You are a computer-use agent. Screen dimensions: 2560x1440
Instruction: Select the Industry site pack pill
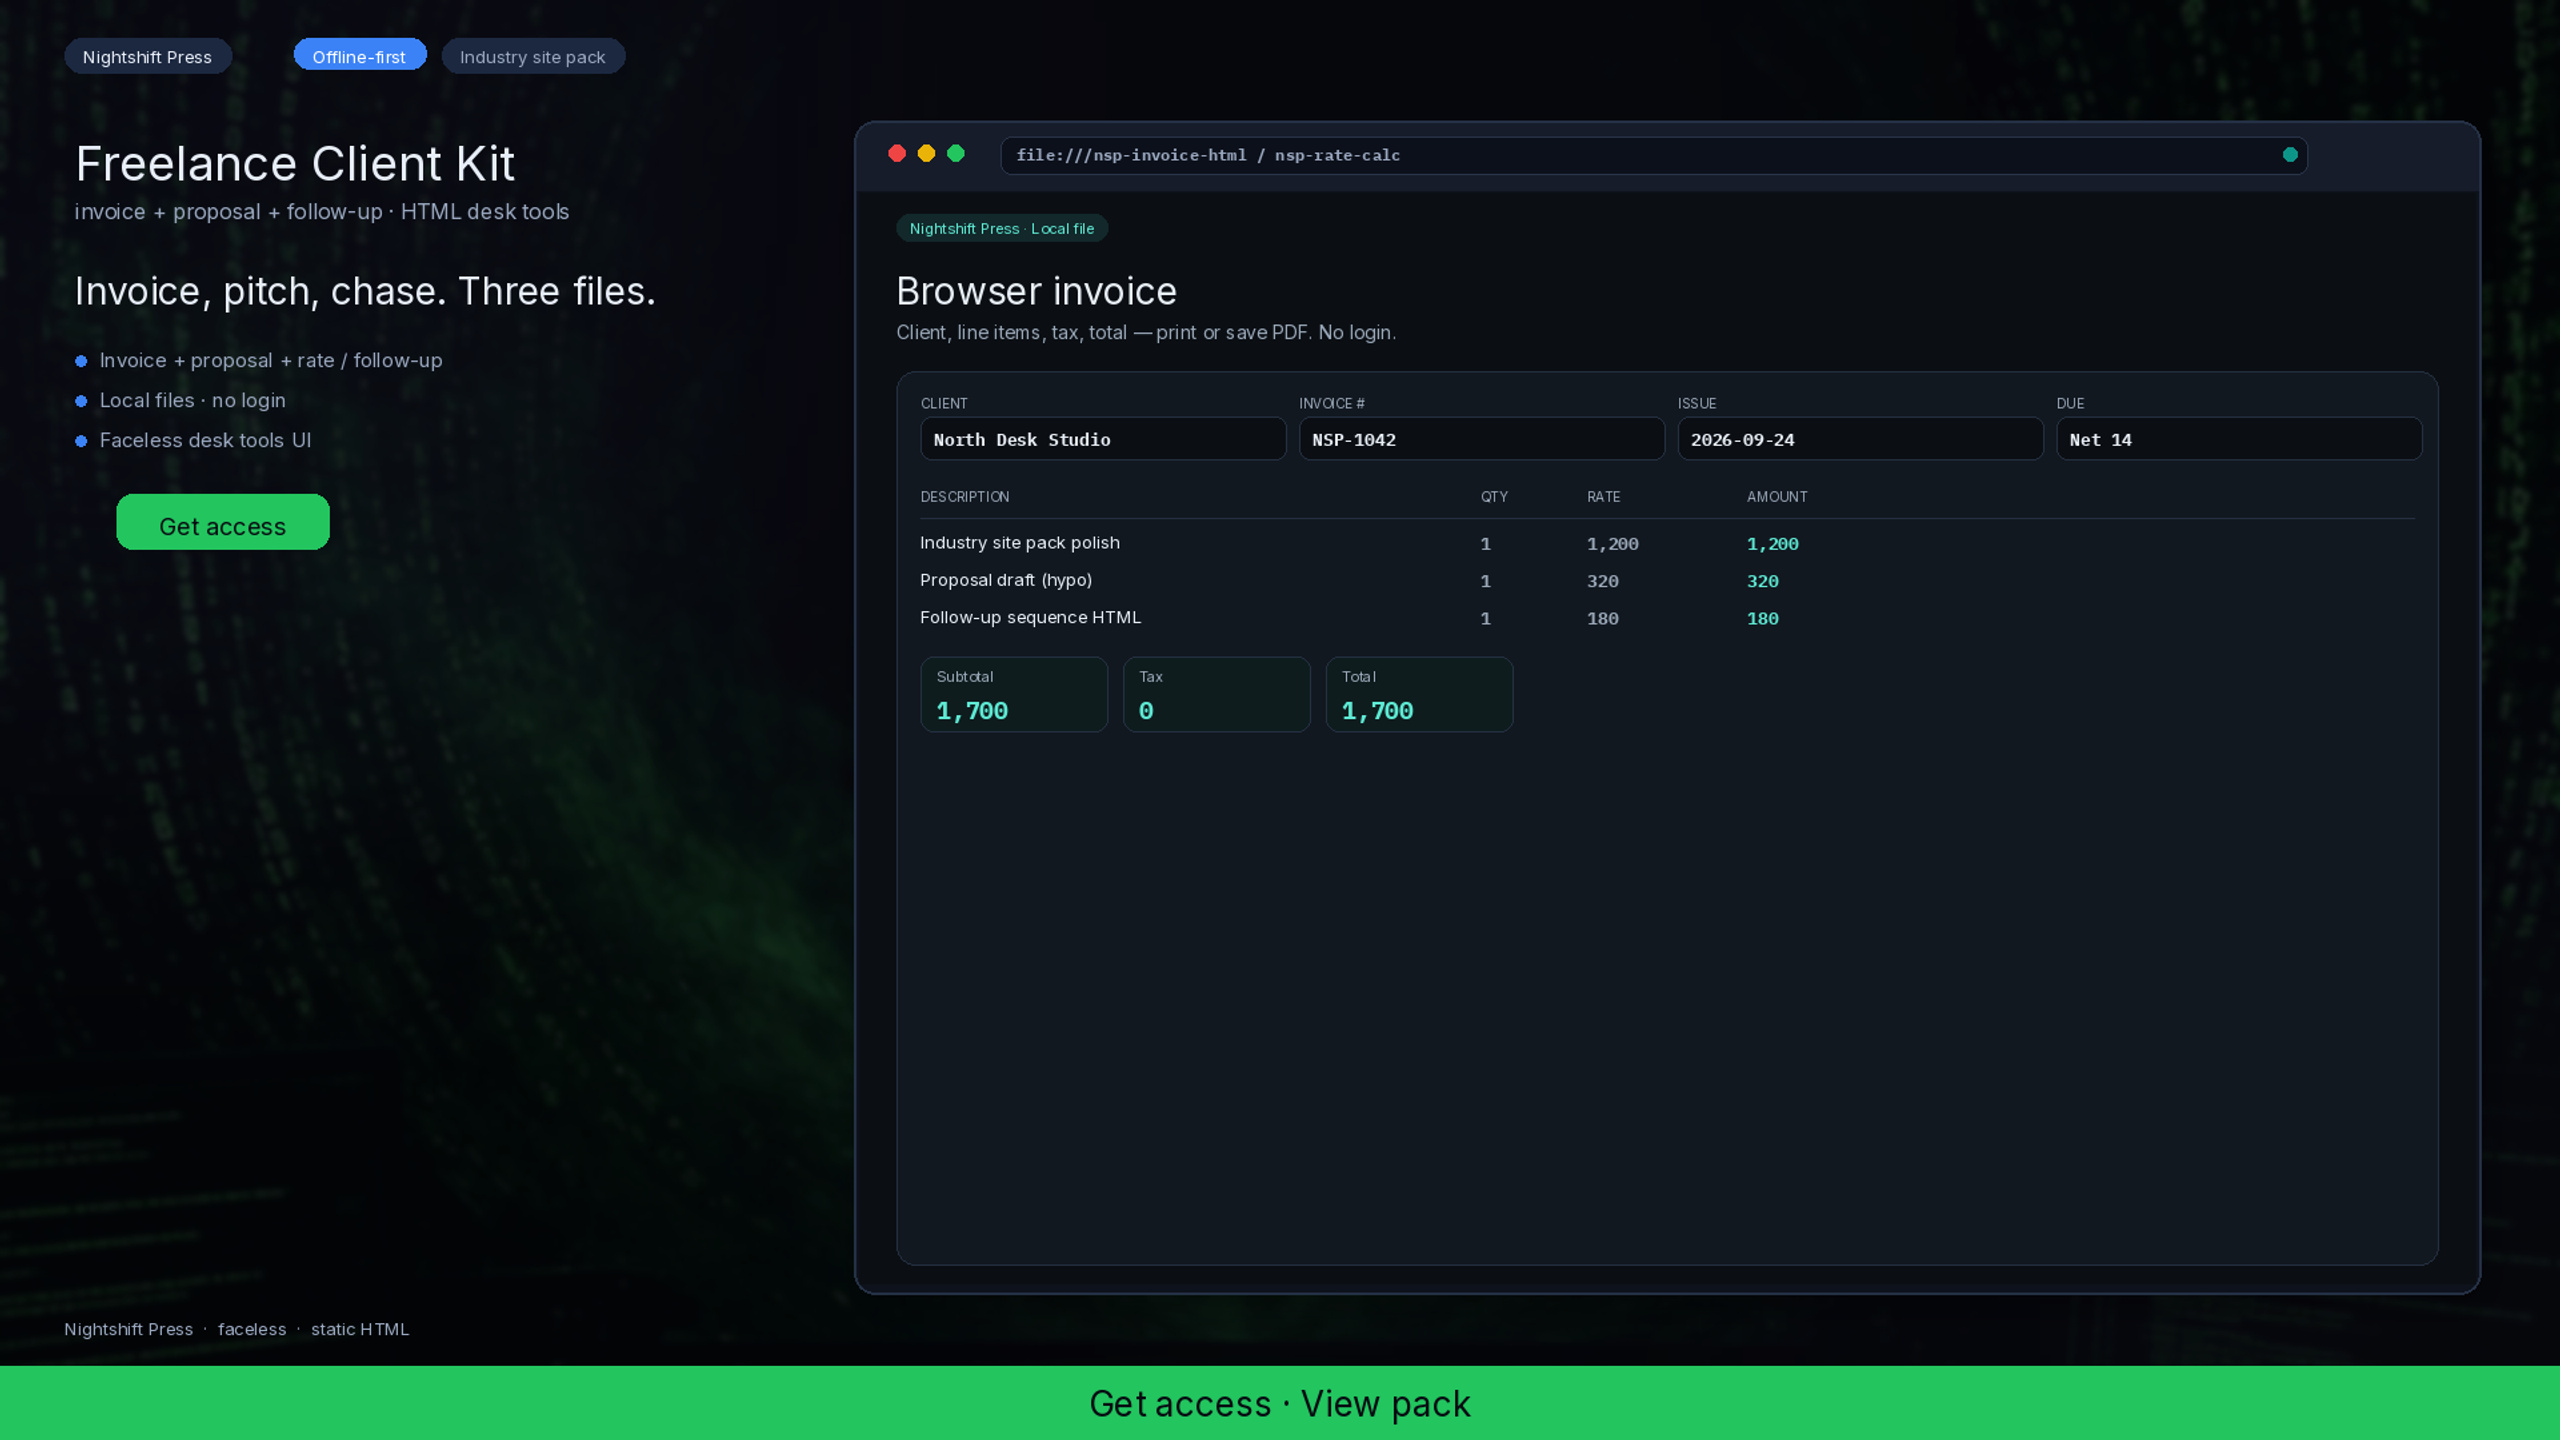pyautogui.click(x=533, y=57)
